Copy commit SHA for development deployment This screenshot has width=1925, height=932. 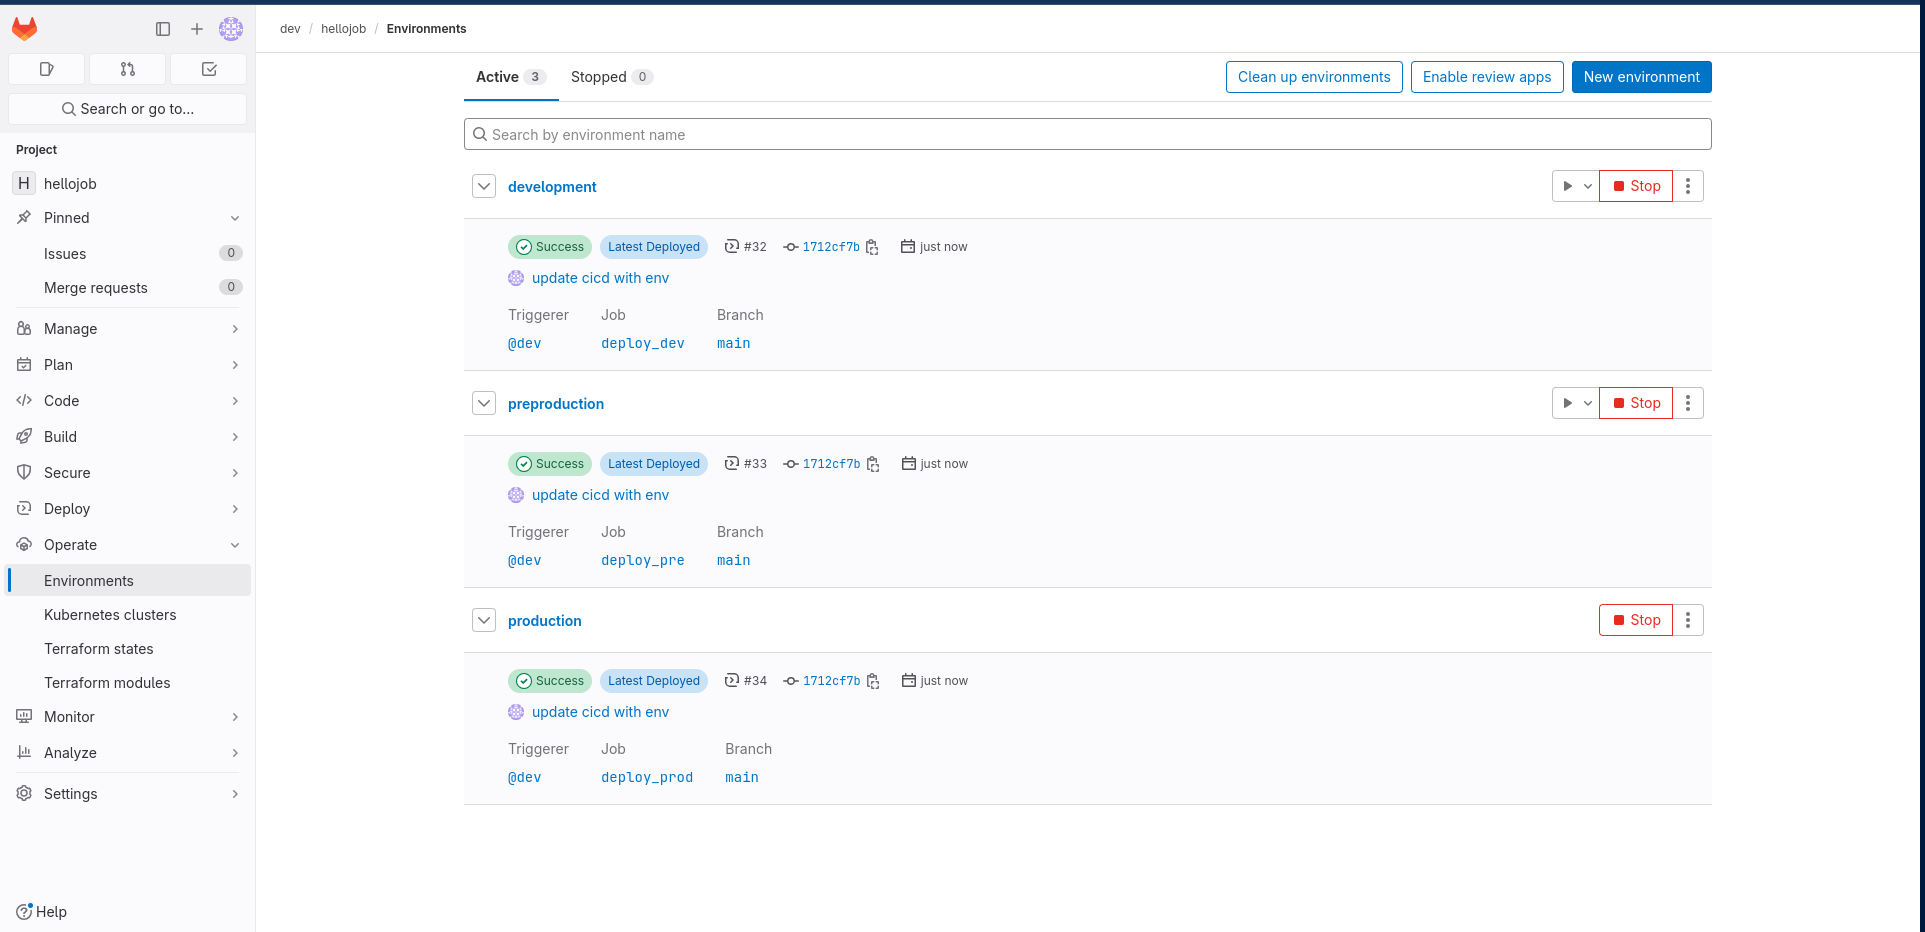coord(872,247)
